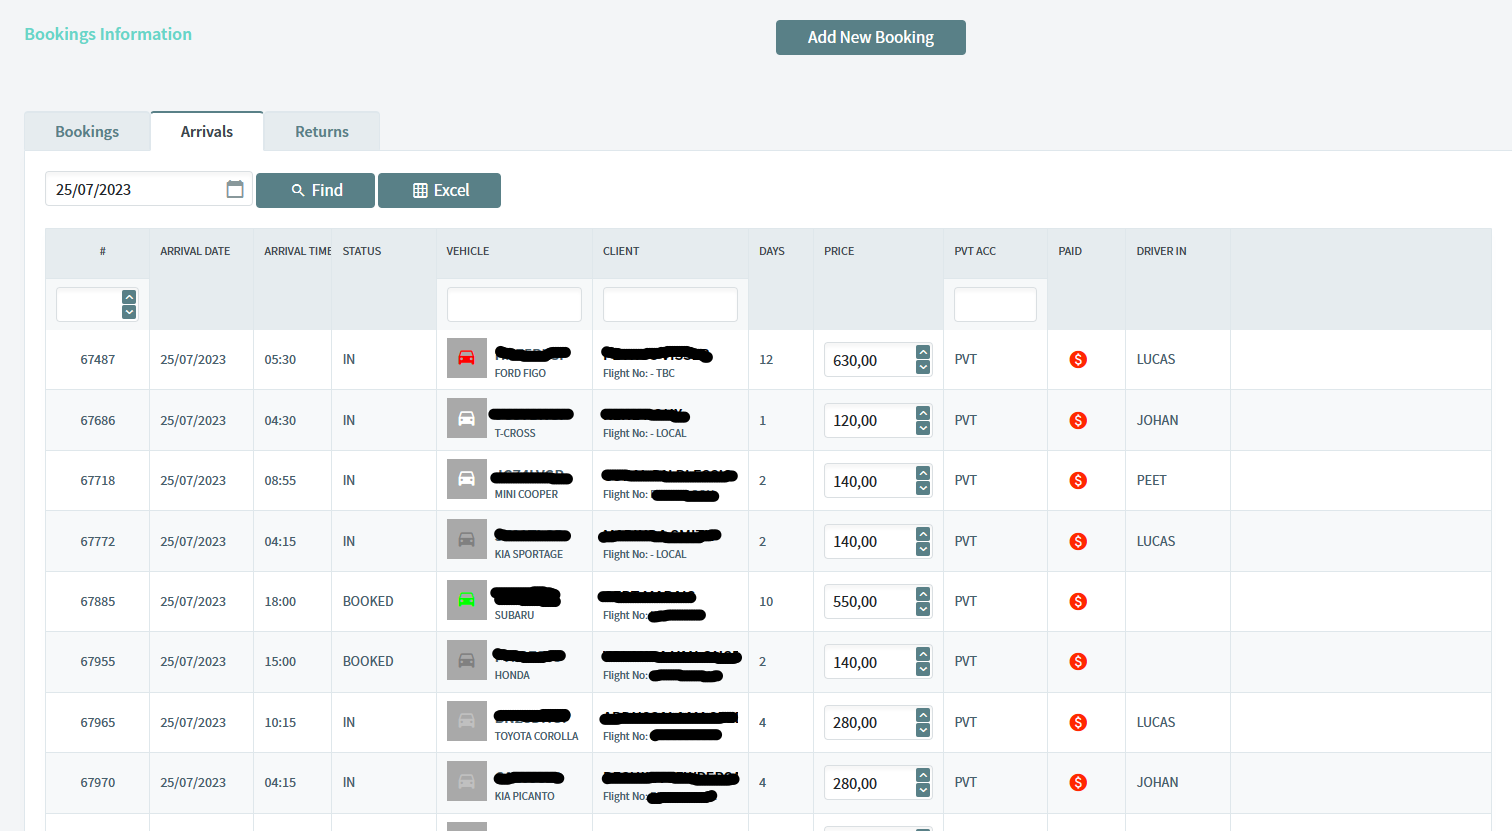Sort by the Arrival Date column header
Screen dimensions: 1512x831
195,251
